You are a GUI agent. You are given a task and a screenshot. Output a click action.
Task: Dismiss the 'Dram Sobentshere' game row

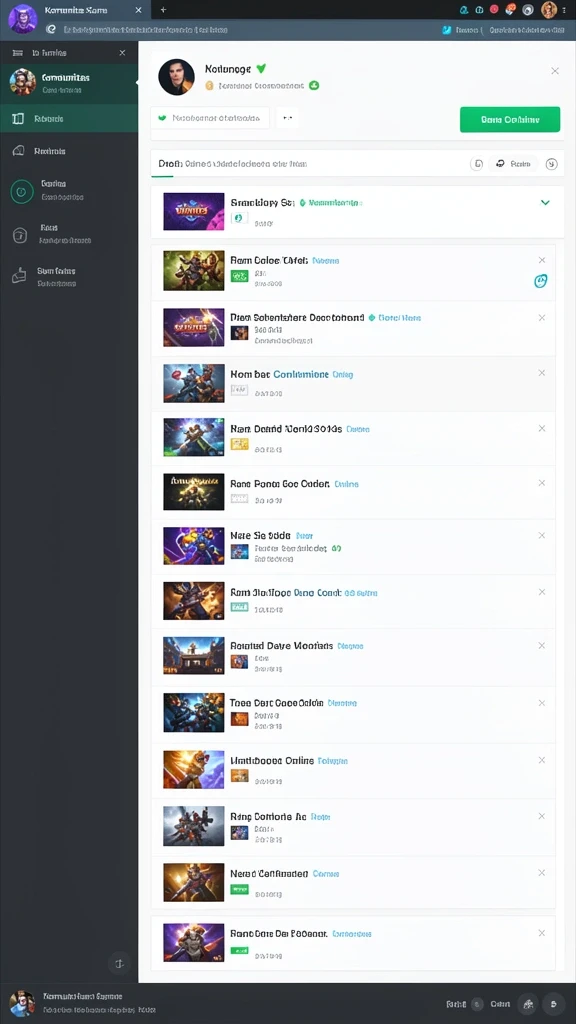point(541,317)
